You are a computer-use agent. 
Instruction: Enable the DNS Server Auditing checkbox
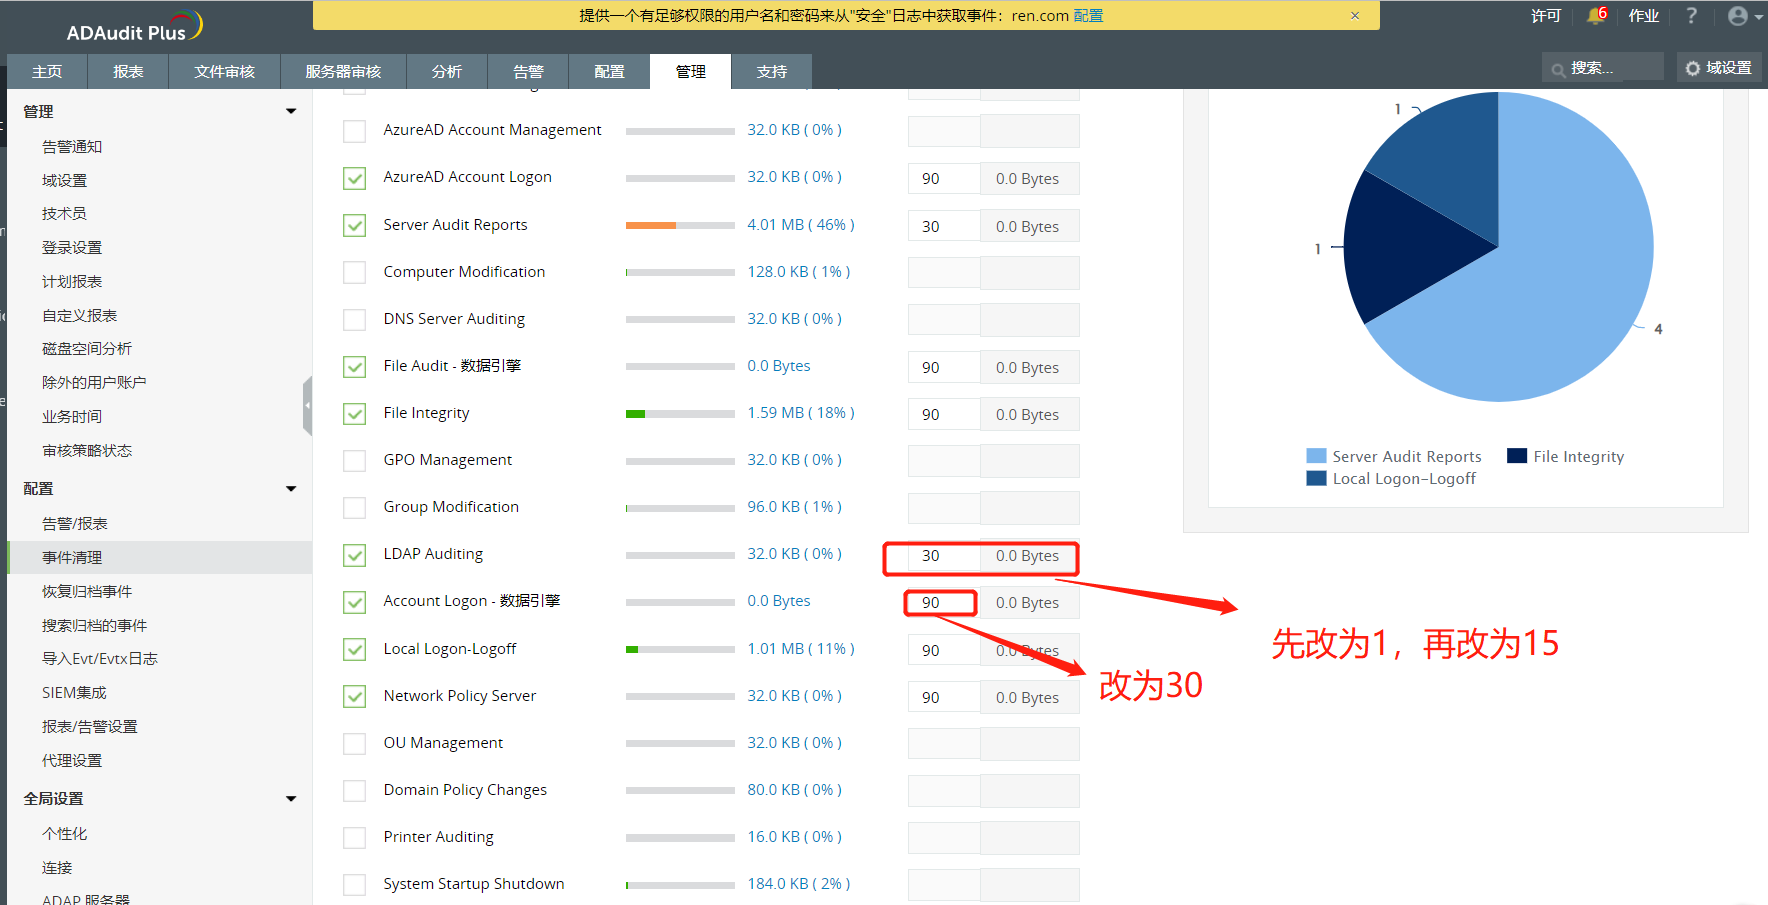(354, 319)
